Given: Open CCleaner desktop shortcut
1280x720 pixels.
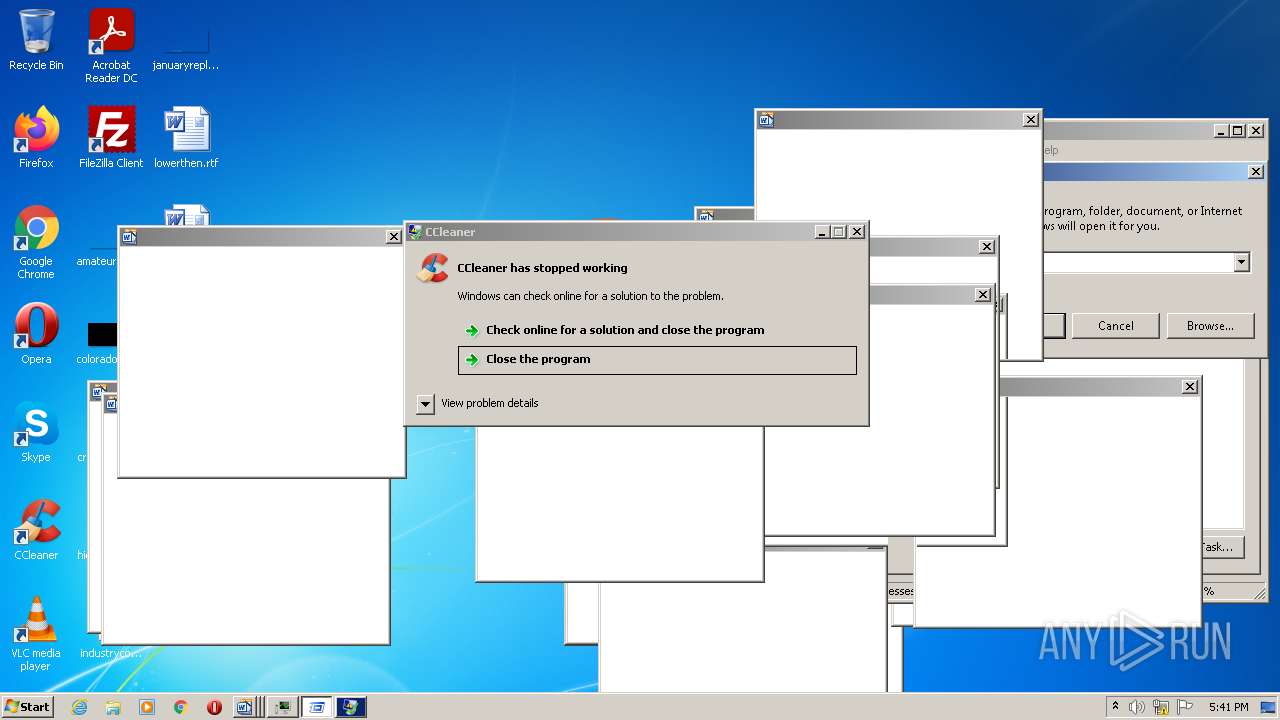Looking at the screenshot, I should [x=36, y=530].
